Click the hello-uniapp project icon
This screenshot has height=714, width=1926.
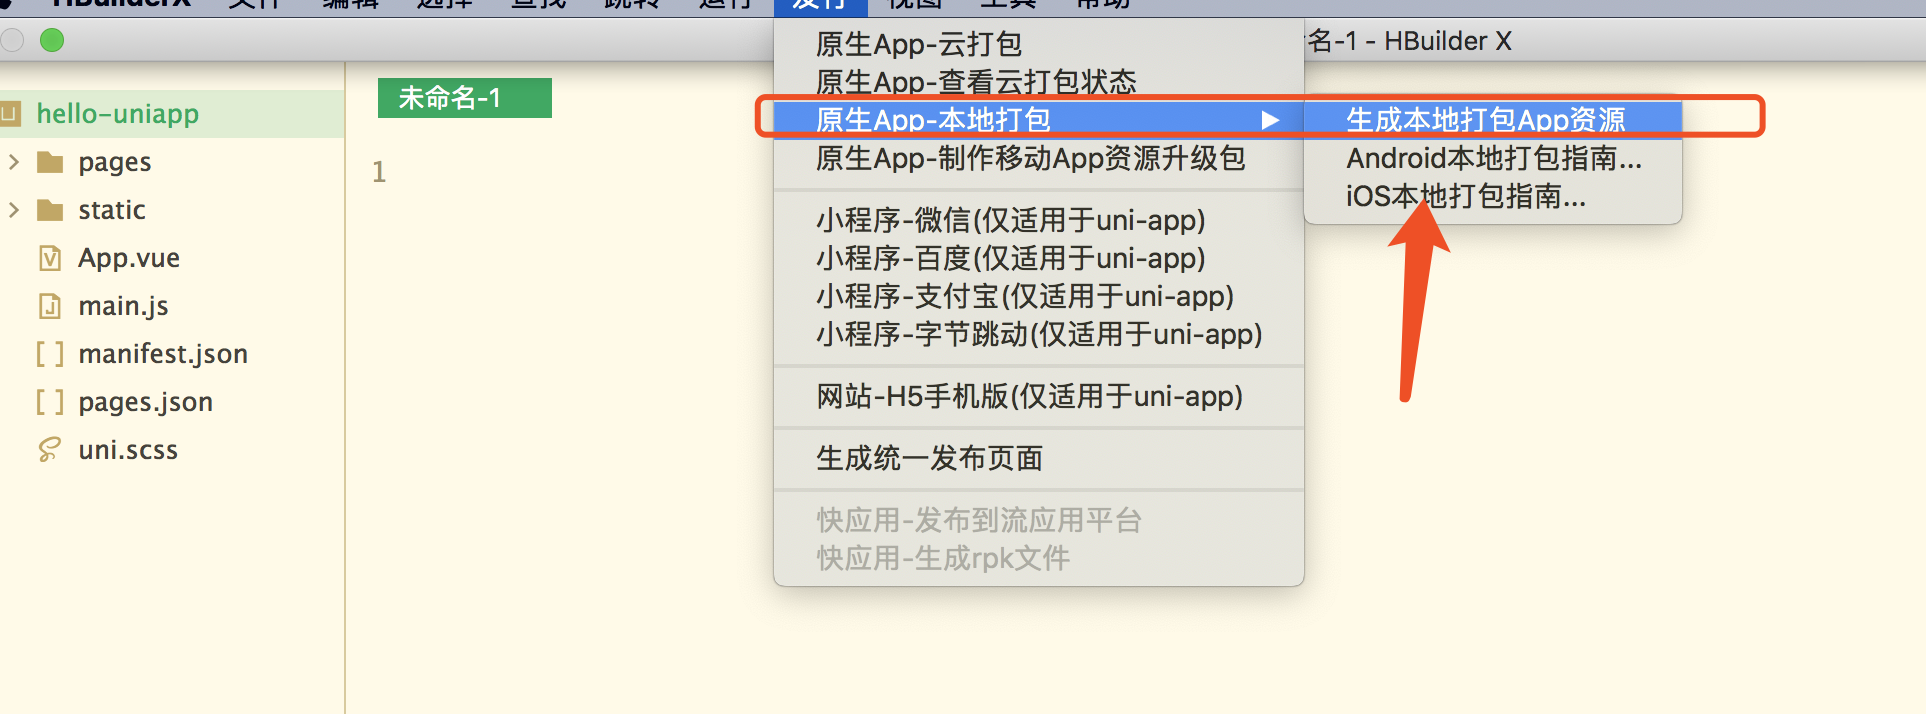point(10,113)
